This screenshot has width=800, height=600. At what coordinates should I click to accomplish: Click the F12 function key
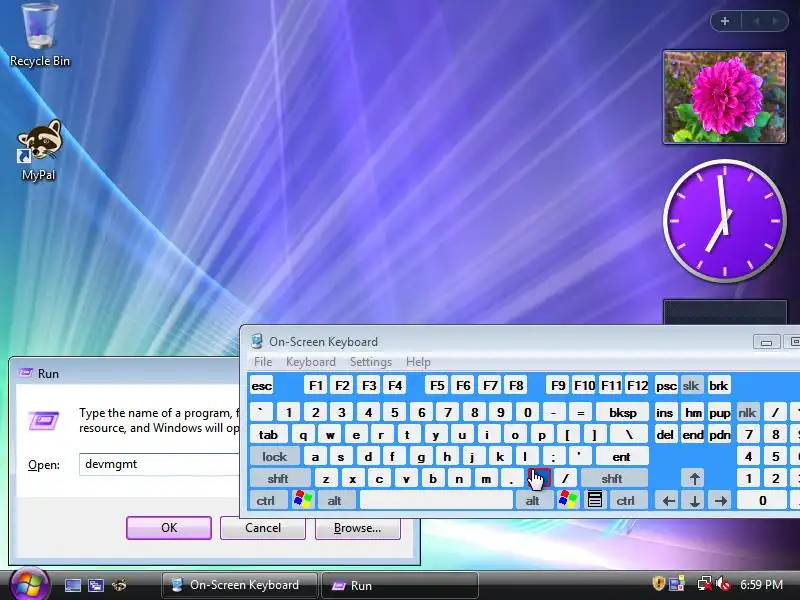coord(637,385)
